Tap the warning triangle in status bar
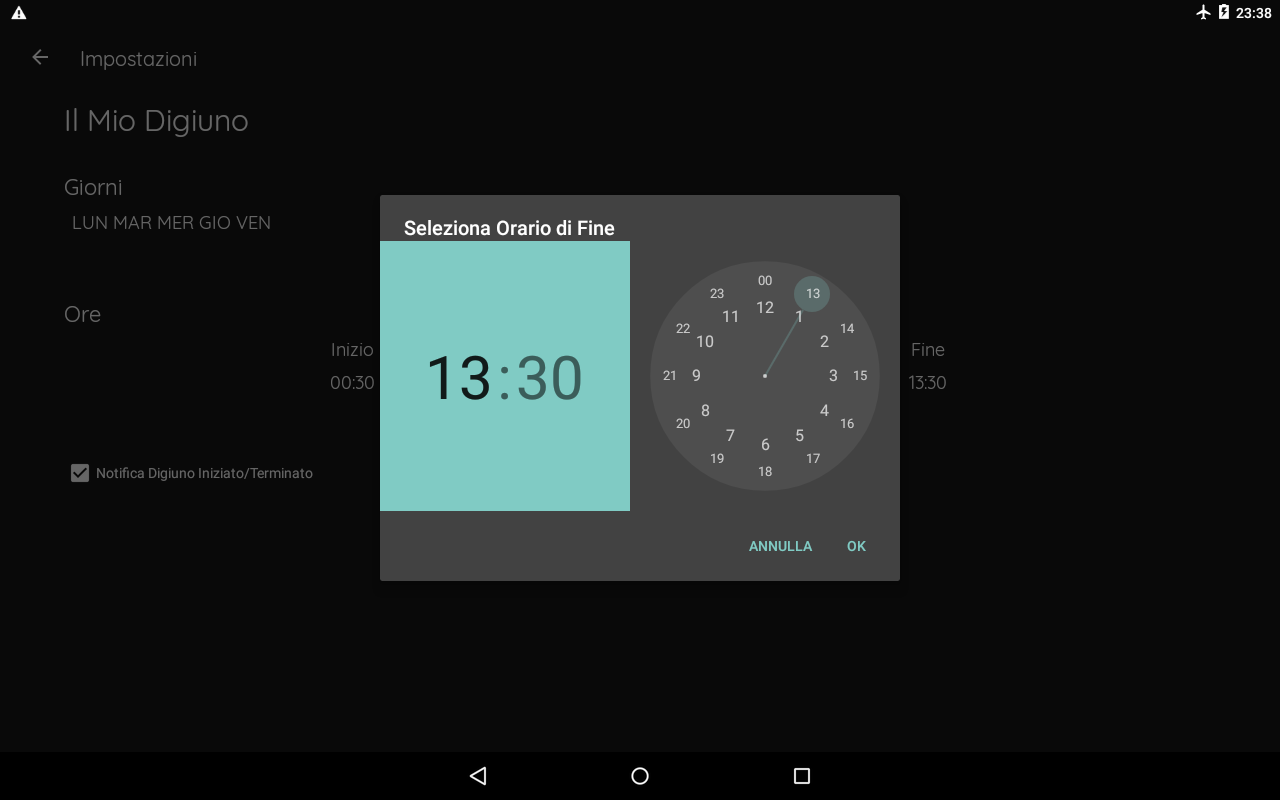The width and height of the screenshot is (1280, 800). click(x=18, y=13)
